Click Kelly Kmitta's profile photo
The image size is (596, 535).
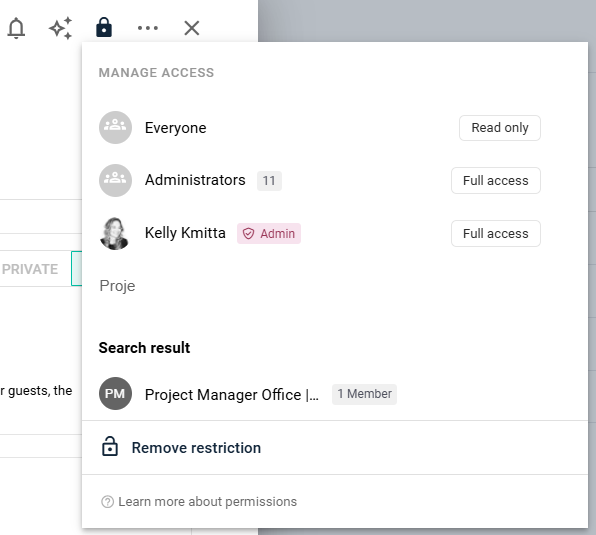tap(116, 233)
